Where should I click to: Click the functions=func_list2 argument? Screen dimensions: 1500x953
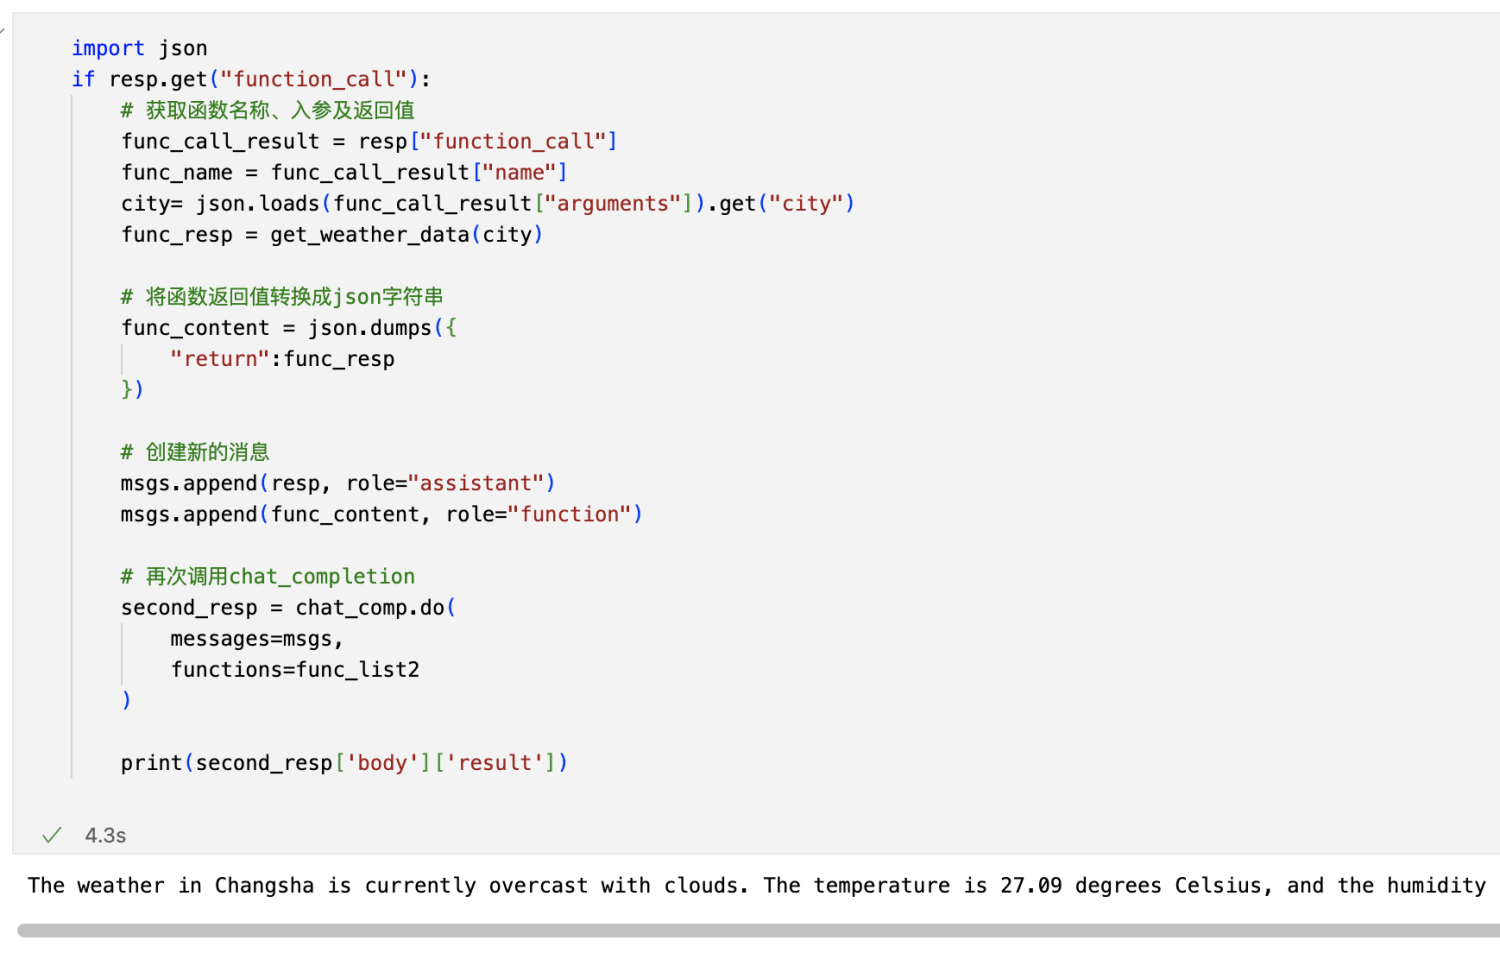click(x=295, y=669)
